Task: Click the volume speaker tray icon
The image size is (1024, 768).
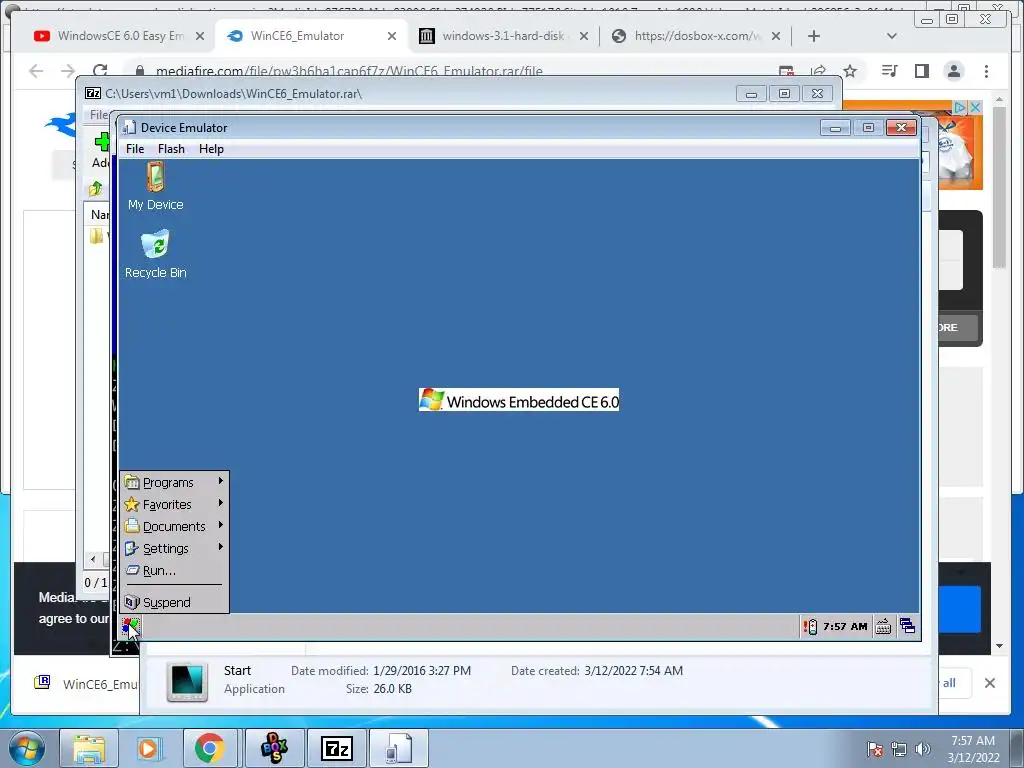Action: point(922,749)
